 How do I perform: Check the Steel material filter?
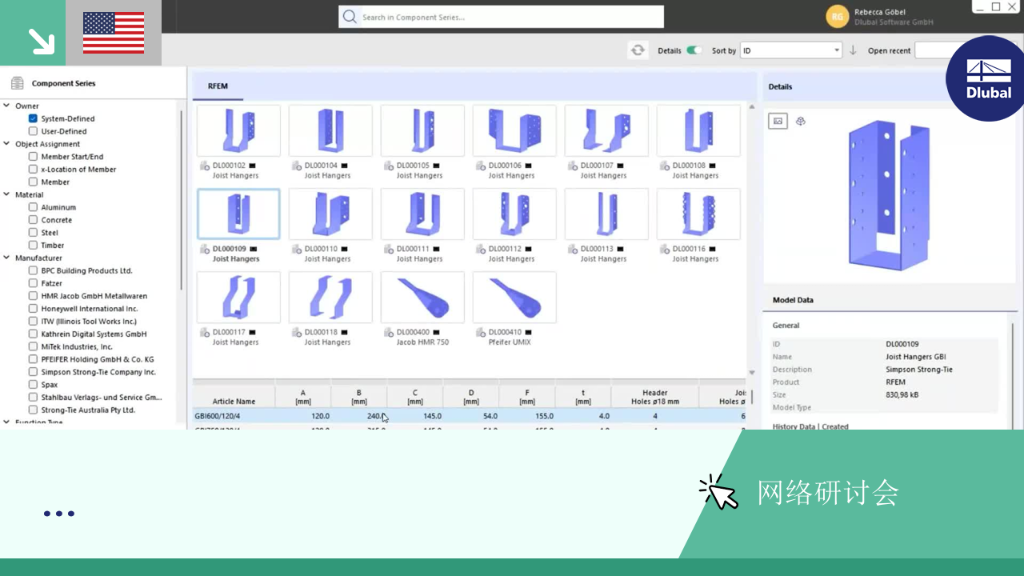(33, 232)
